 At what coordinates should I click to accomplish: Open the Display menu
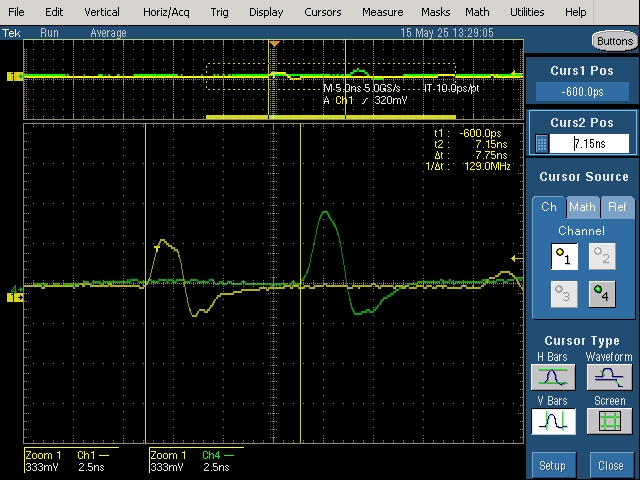tap(266, 12)
